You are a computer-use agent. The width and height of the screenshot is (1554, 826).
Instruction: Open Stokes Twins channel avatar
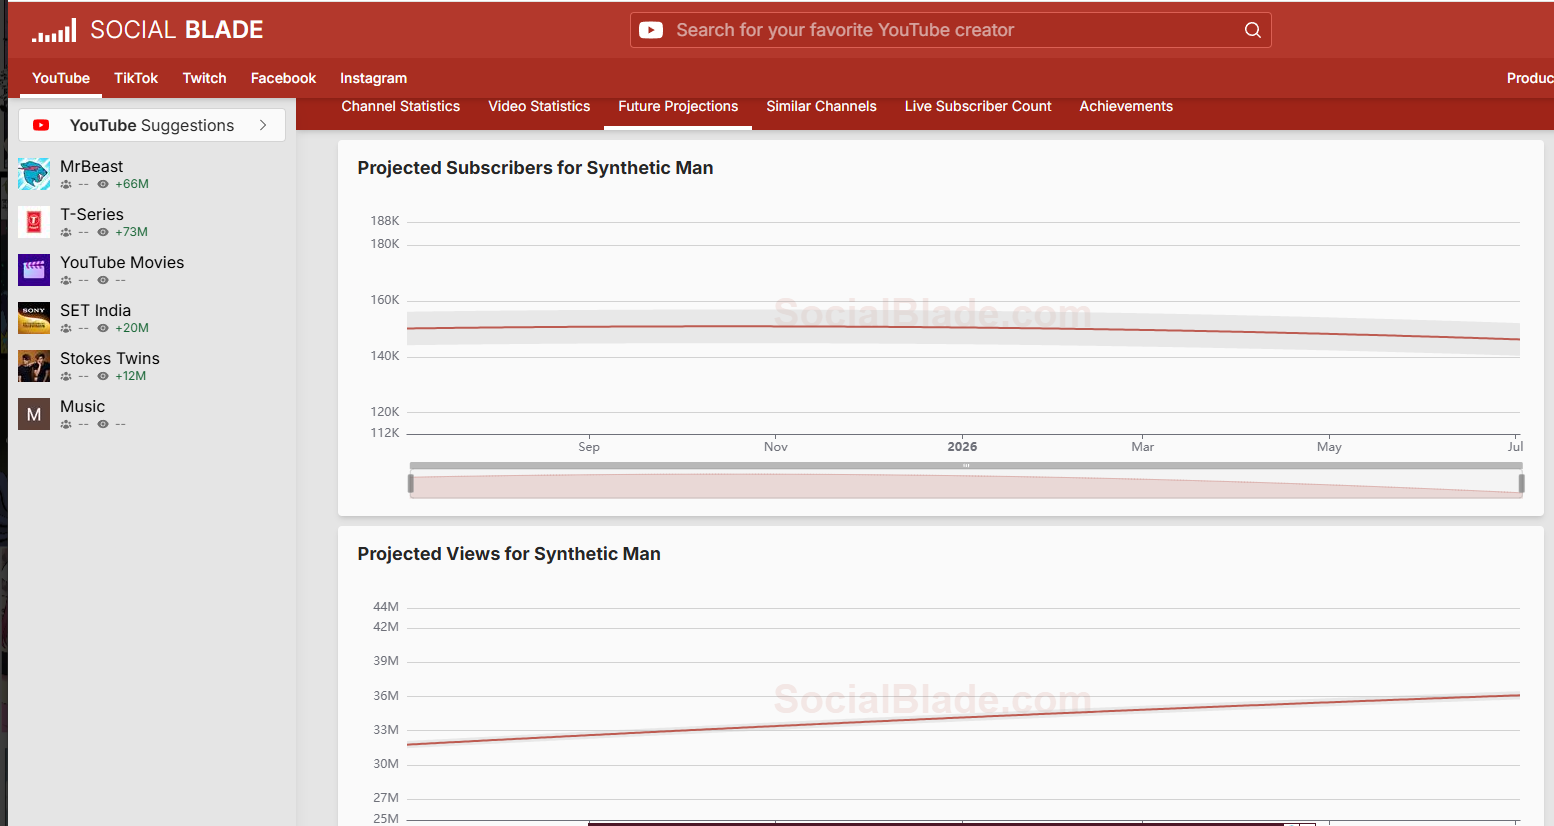(34, 366)
